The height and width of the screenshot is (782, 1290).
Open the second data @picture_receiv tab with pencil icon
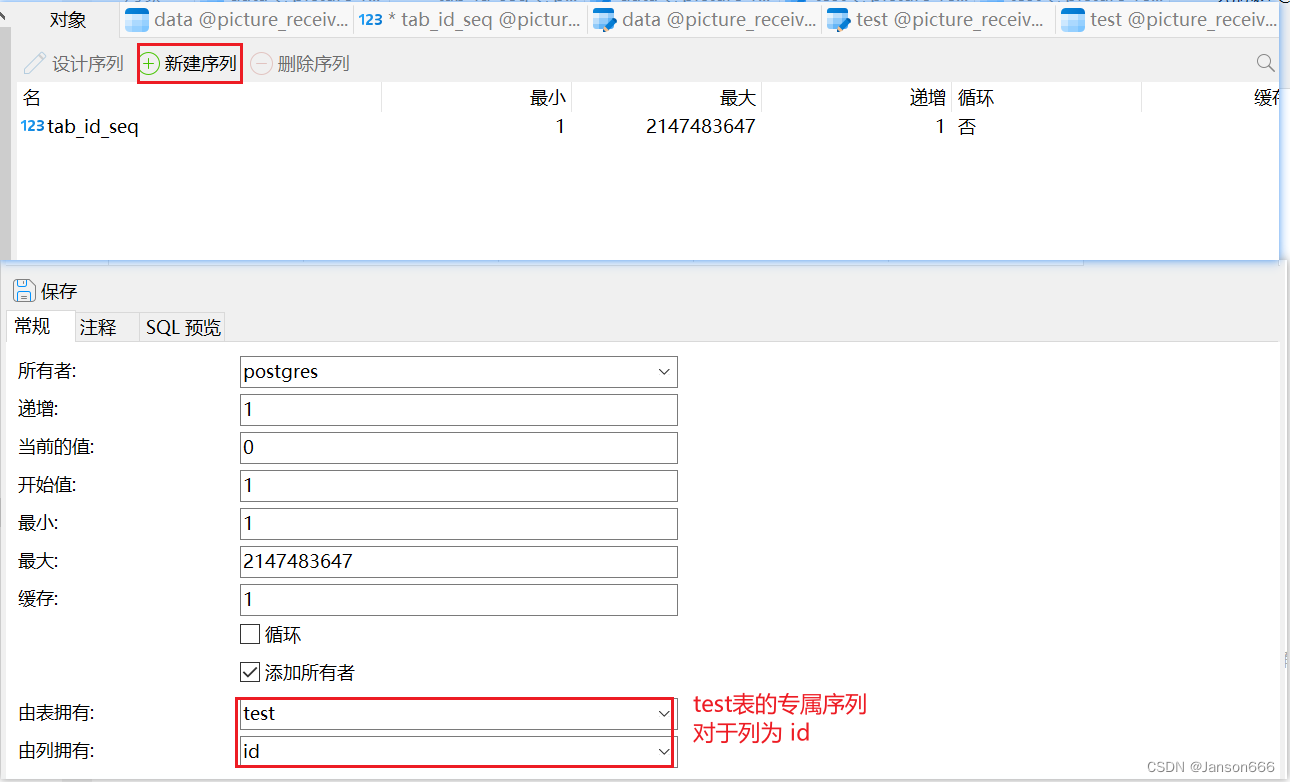(705, 19)
